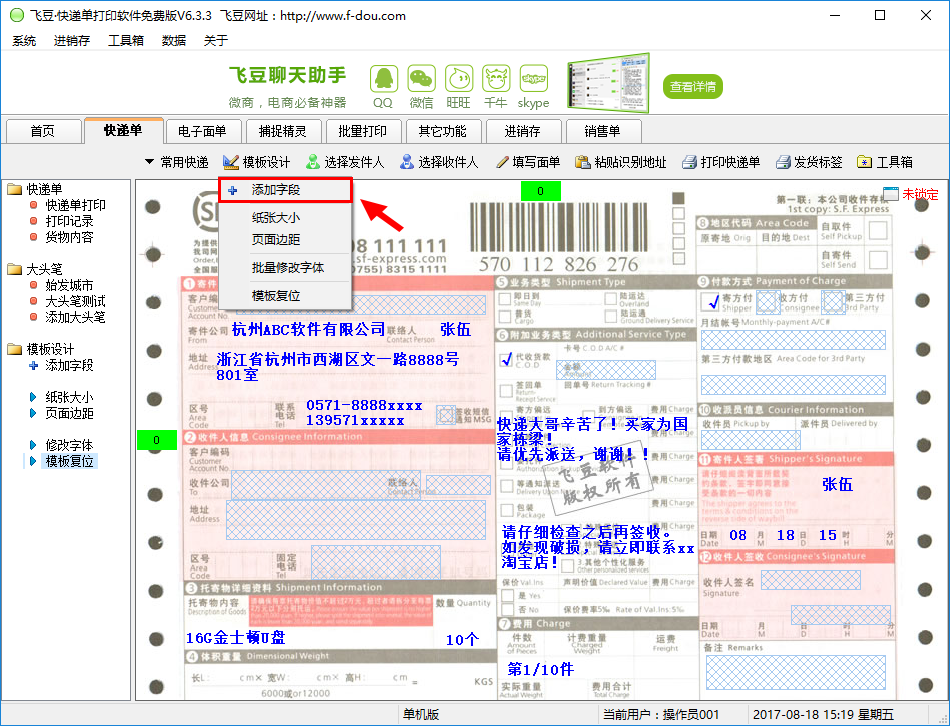Open 打印记录 in the sidebar
This screenshot has width=950, height=726.
pyautogui.click(x=69, y=221)
